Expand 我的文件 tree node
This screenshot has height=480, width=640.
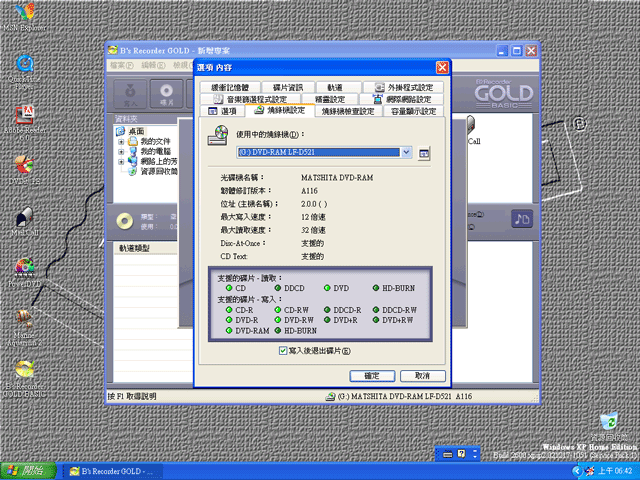(121, 142)
